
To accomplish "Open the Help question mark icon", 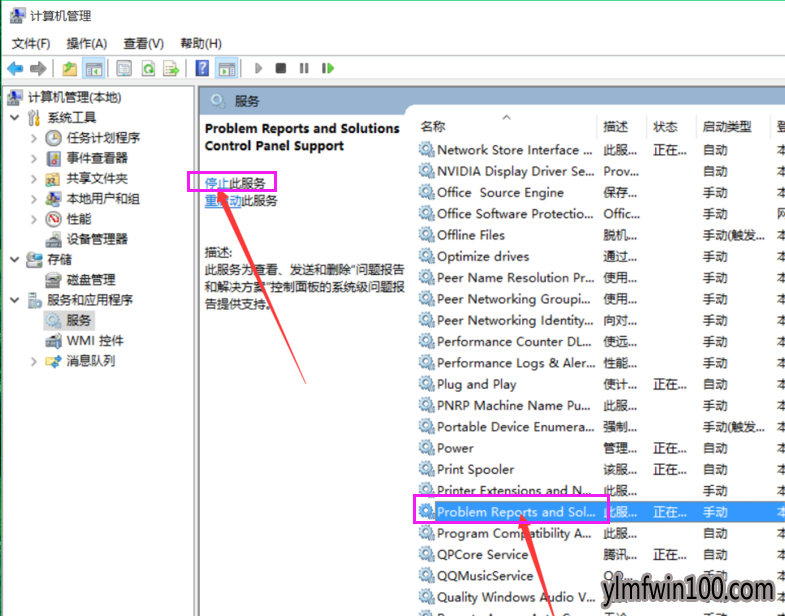I will tap(202, 68).
